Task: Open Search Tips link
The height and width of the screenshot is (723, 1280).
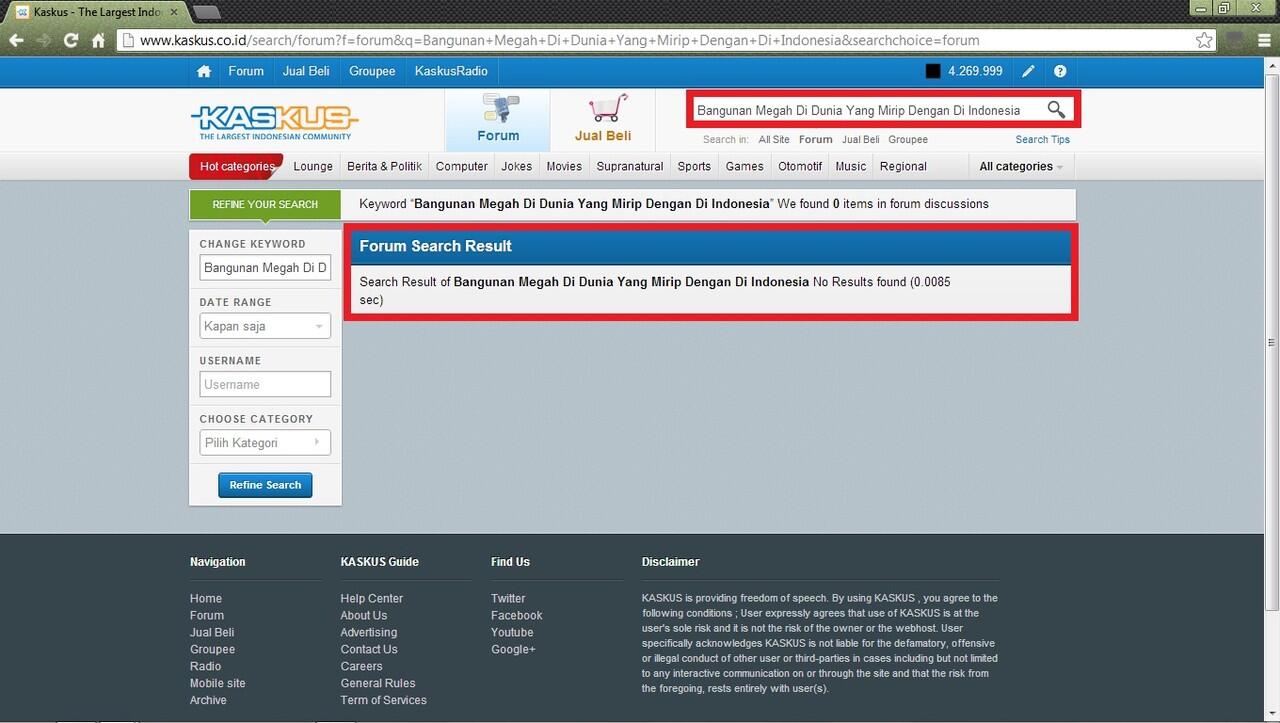Action: click(x=1043, y=140)
